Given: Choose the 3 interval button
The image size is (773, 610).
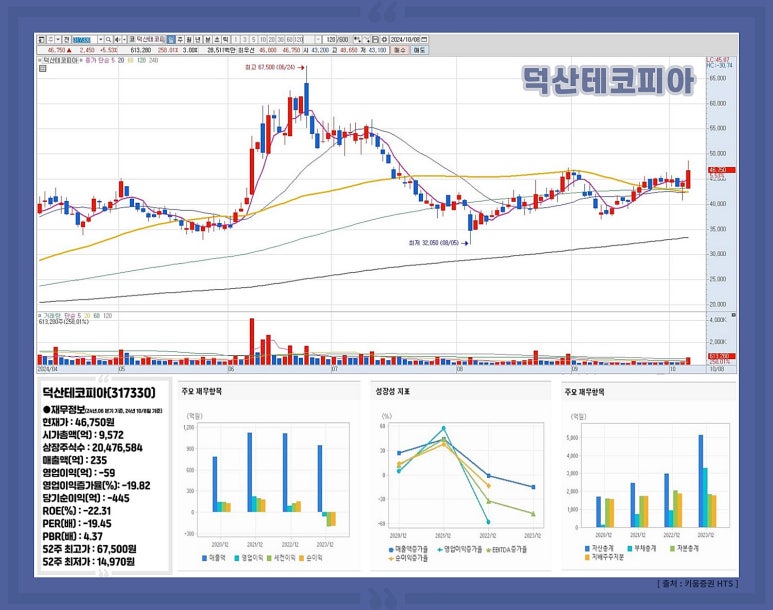Looking at the screenshot, I should pyautogui.click(x=245, y=39).
